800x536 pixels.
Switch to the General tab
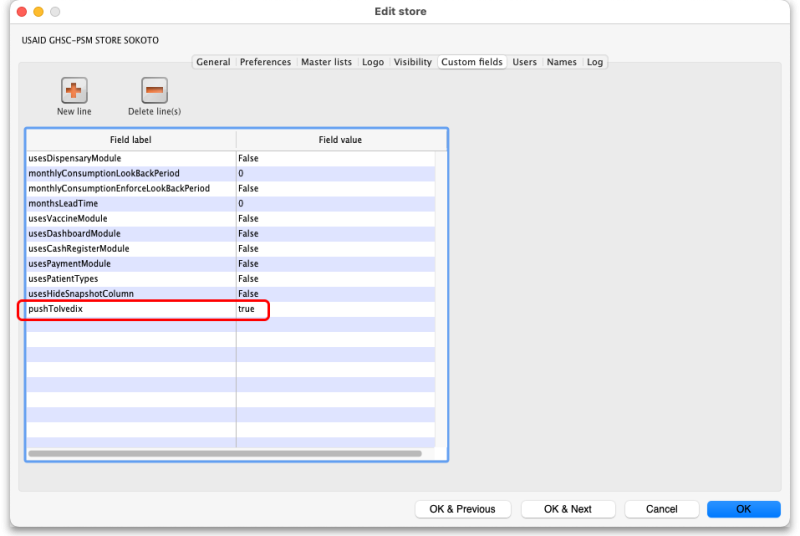tap(213, 62)
